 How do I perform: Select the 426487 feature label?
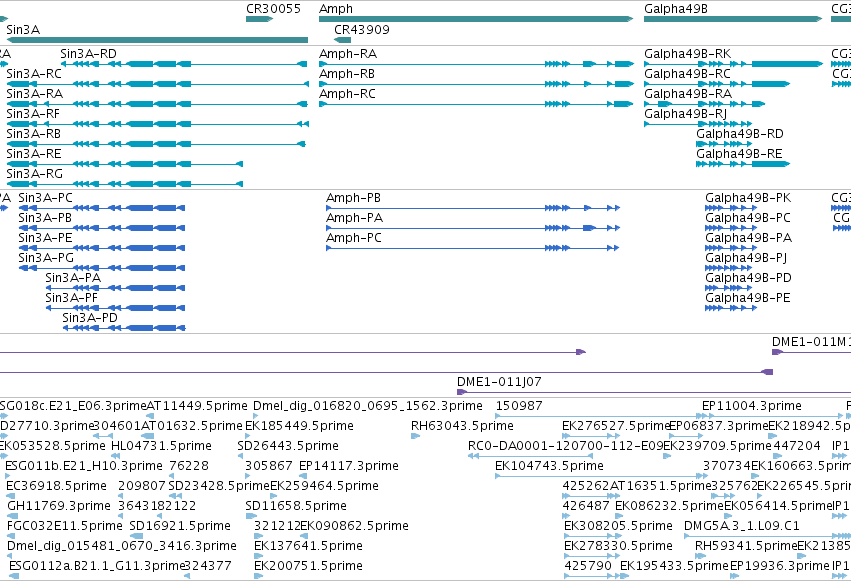[586, 507]
